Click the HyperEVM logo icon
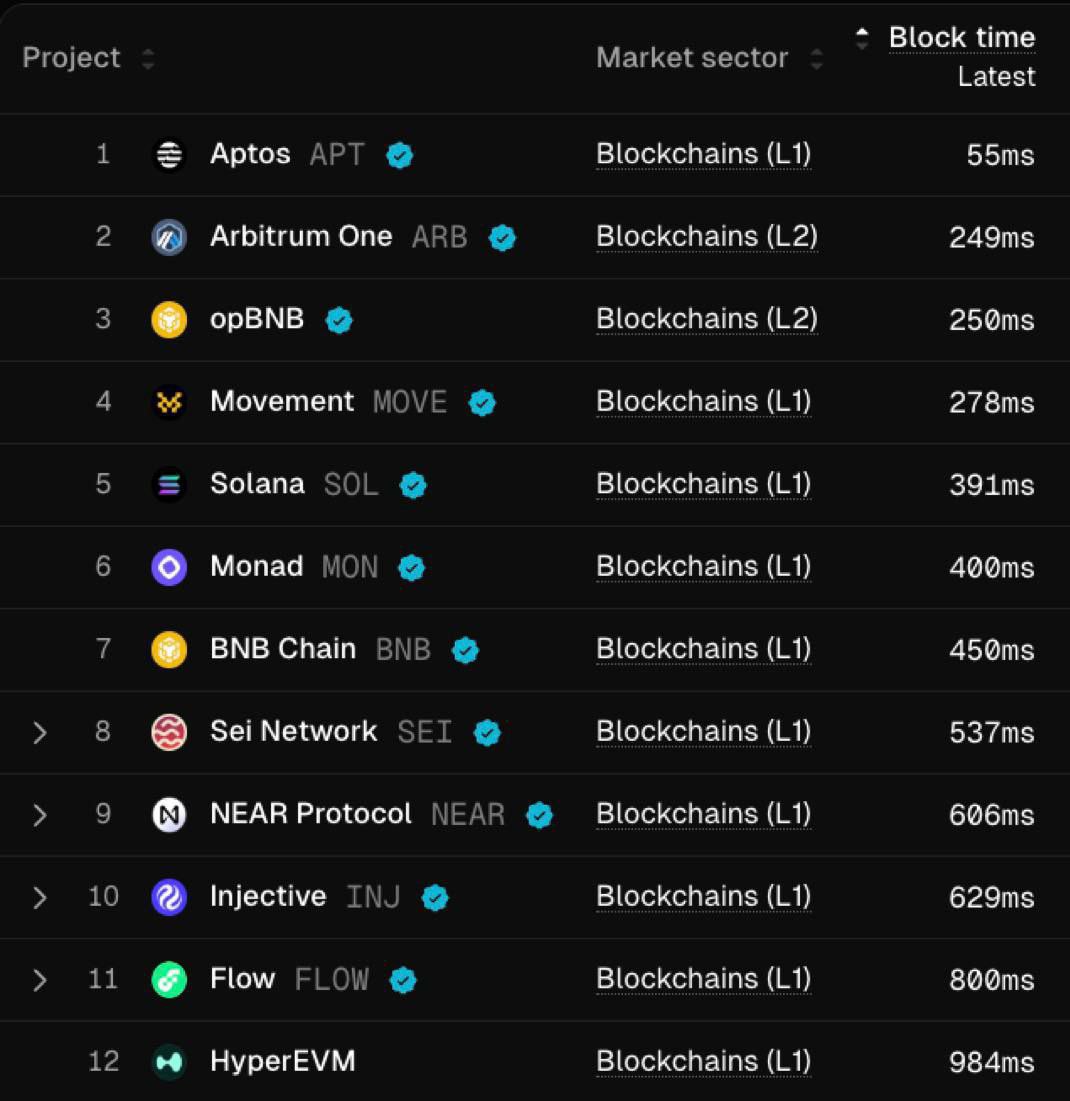 pyautogui.click(x=169, y=1062)
